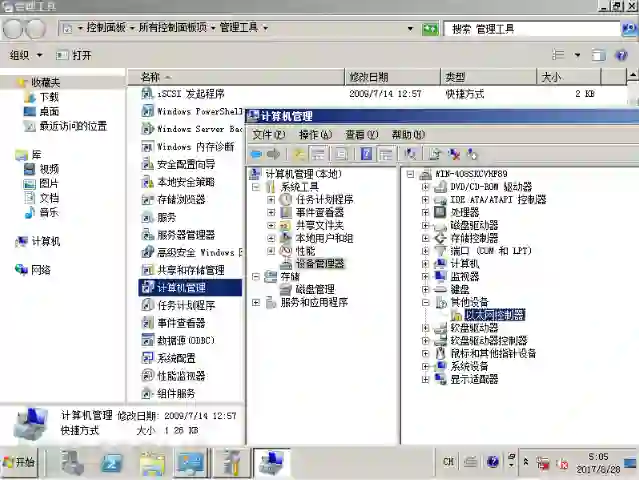Expand the 服务和应用程序 node
This screenshot has height=480, width=639.
pos(256,302)
